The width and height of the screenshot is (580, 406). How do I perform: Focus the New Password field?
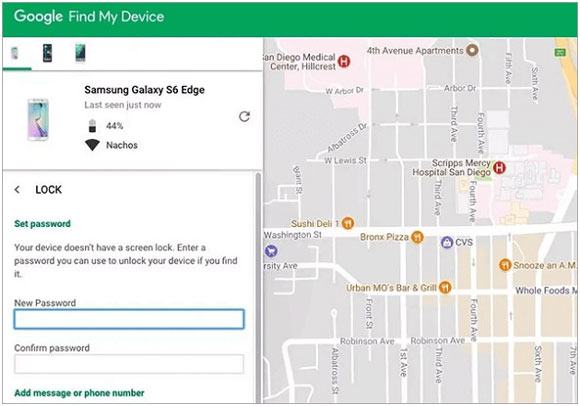(x=129, y=319)
